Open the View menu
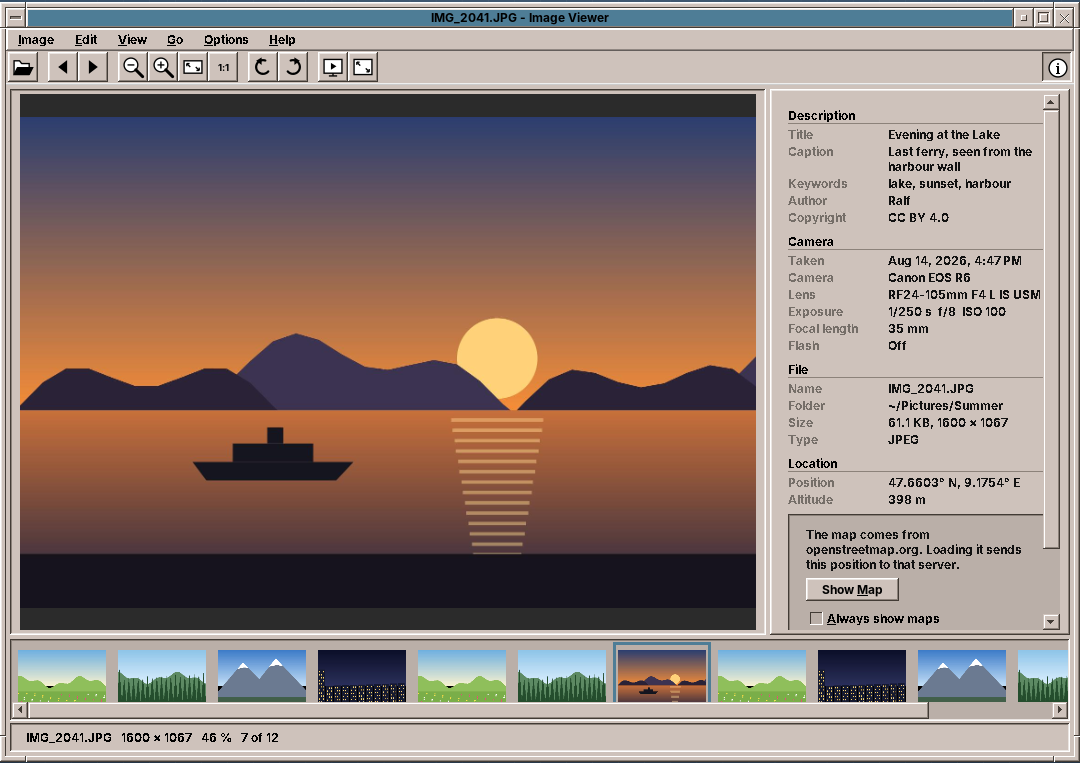 [132, 40]
